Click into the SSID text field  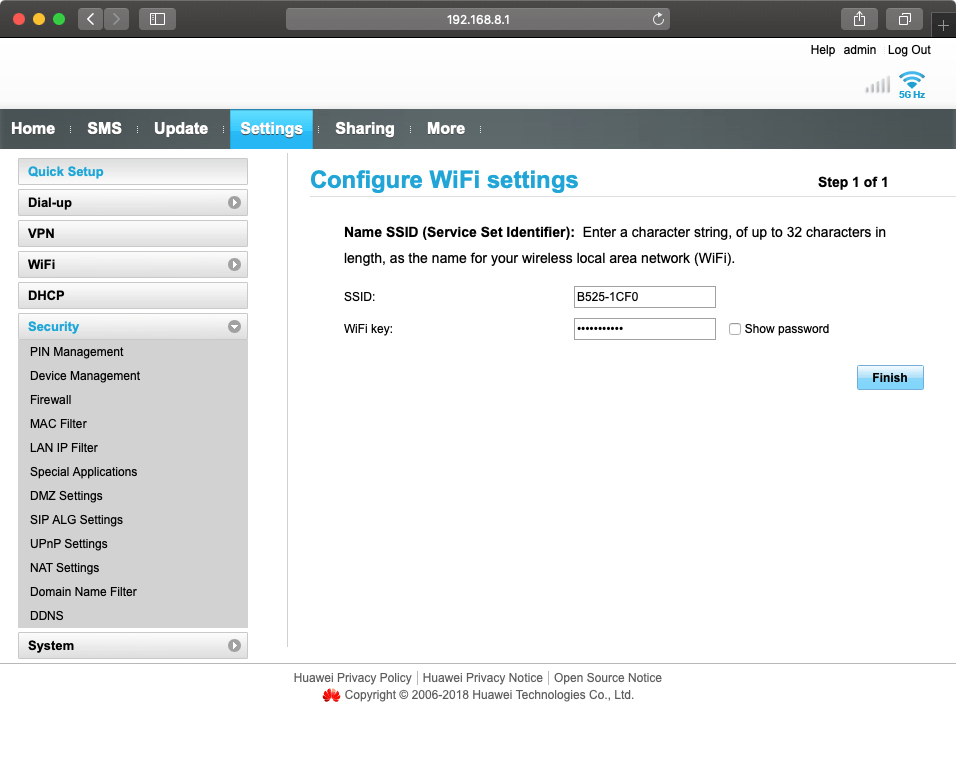tap(644, 297)
